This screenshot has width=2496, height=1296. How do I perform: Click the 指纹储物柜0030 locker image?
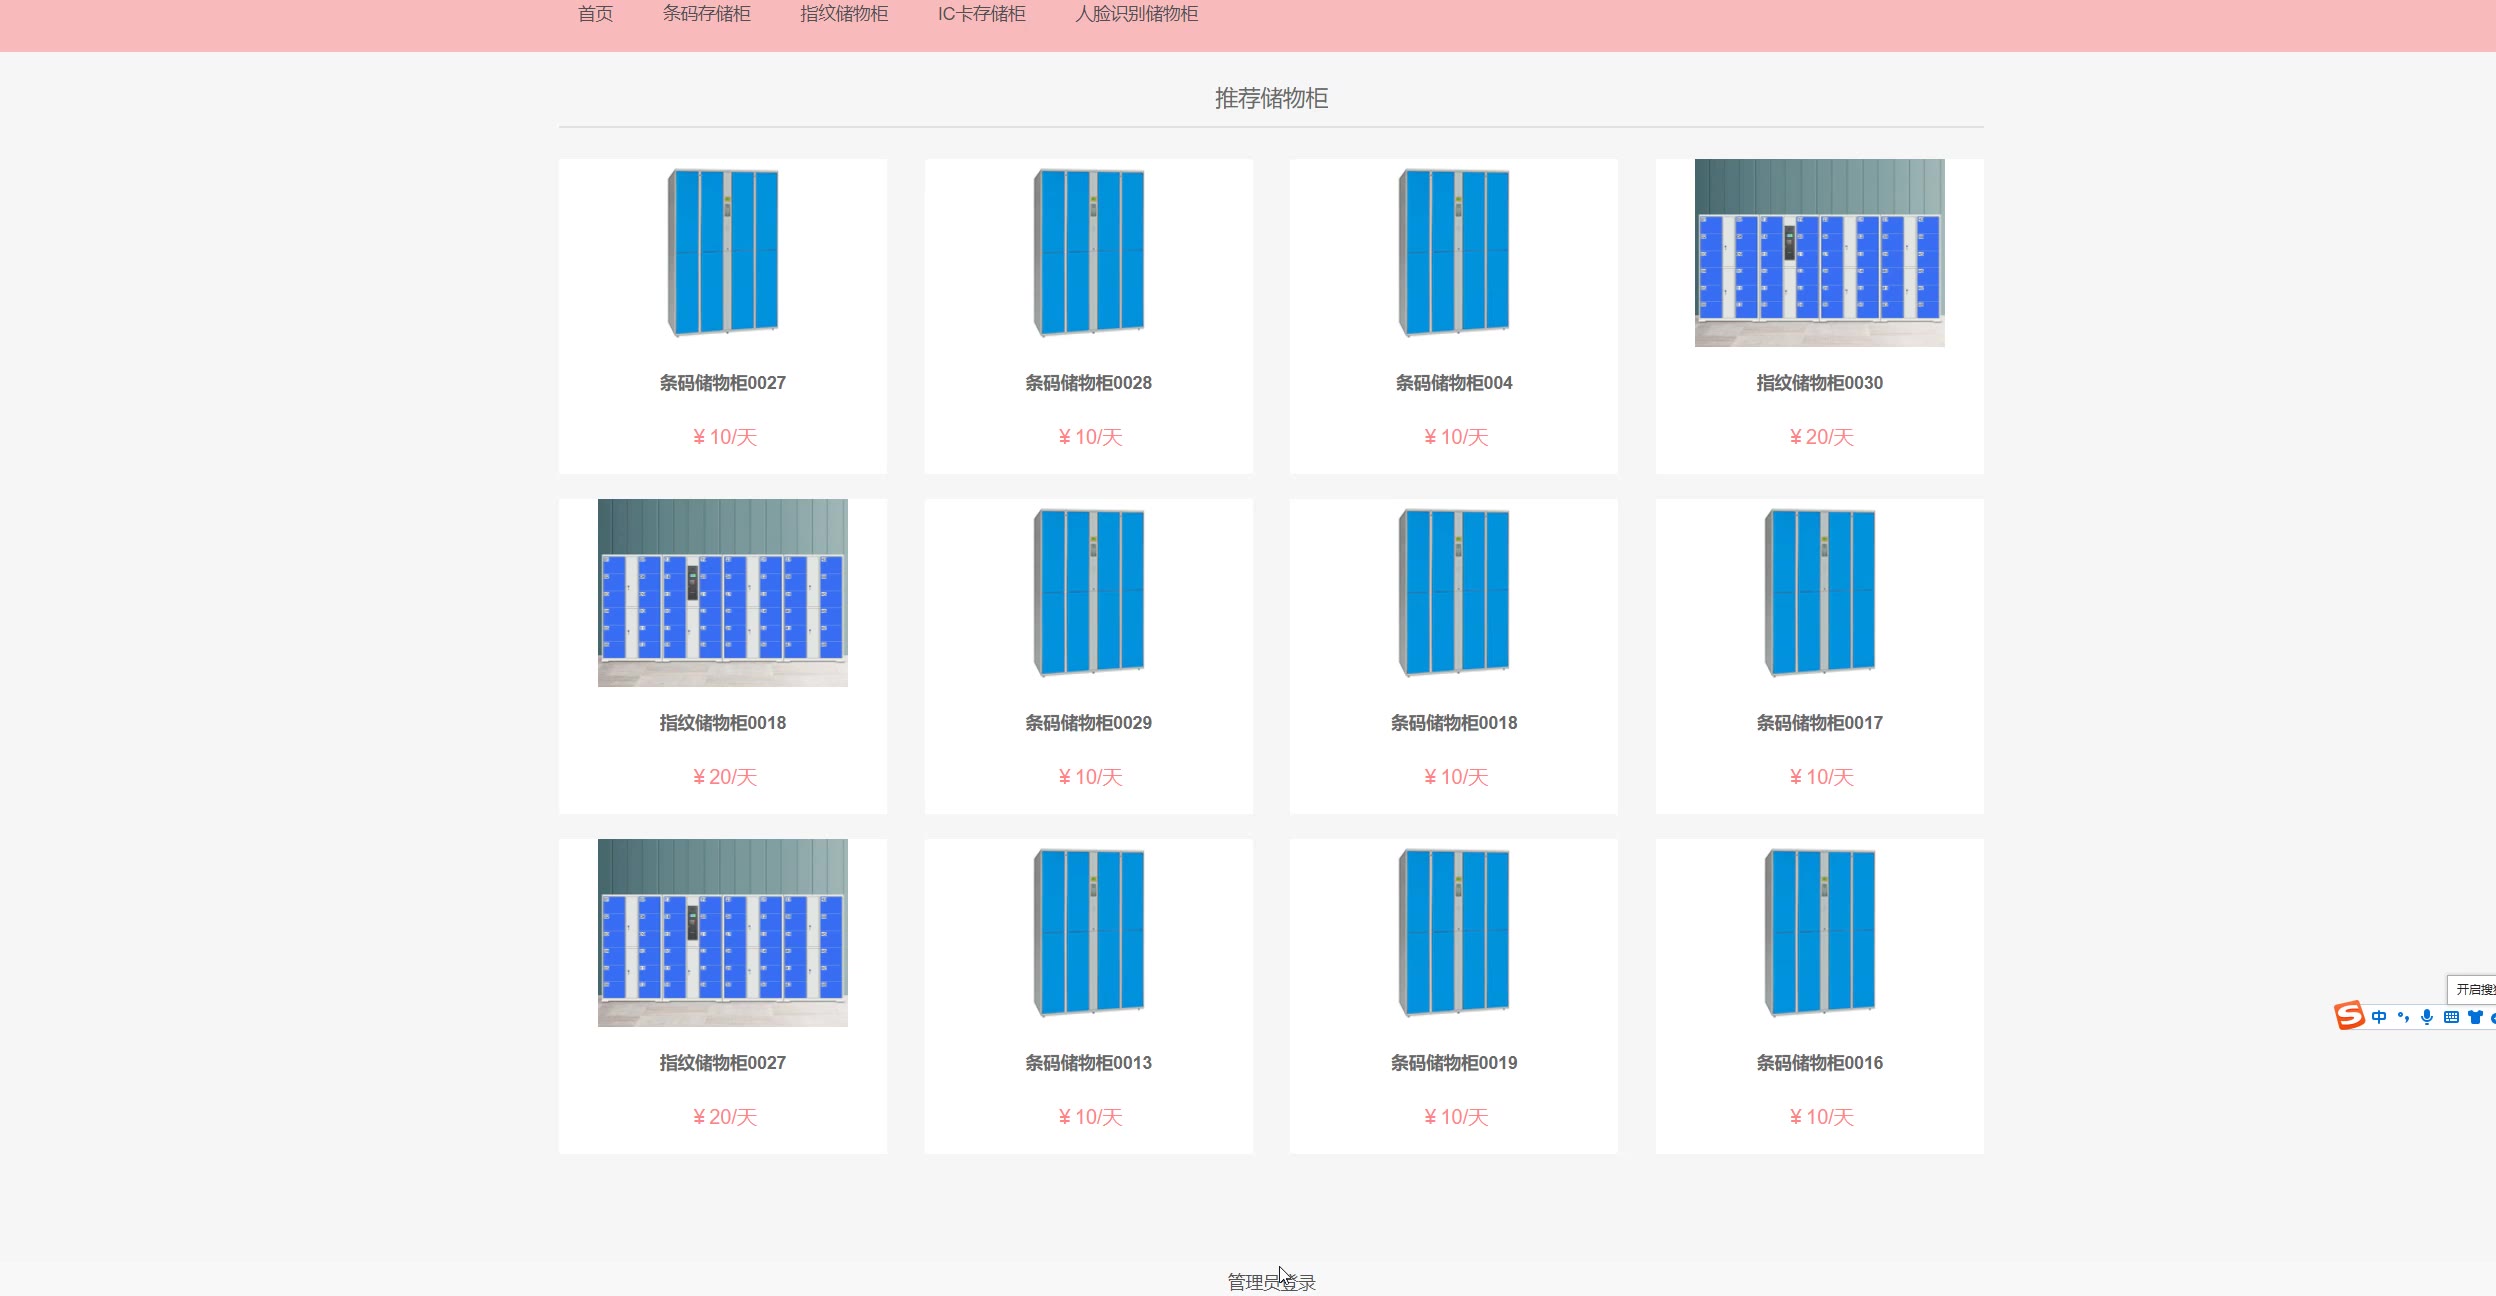click(x=1819, y=253)
